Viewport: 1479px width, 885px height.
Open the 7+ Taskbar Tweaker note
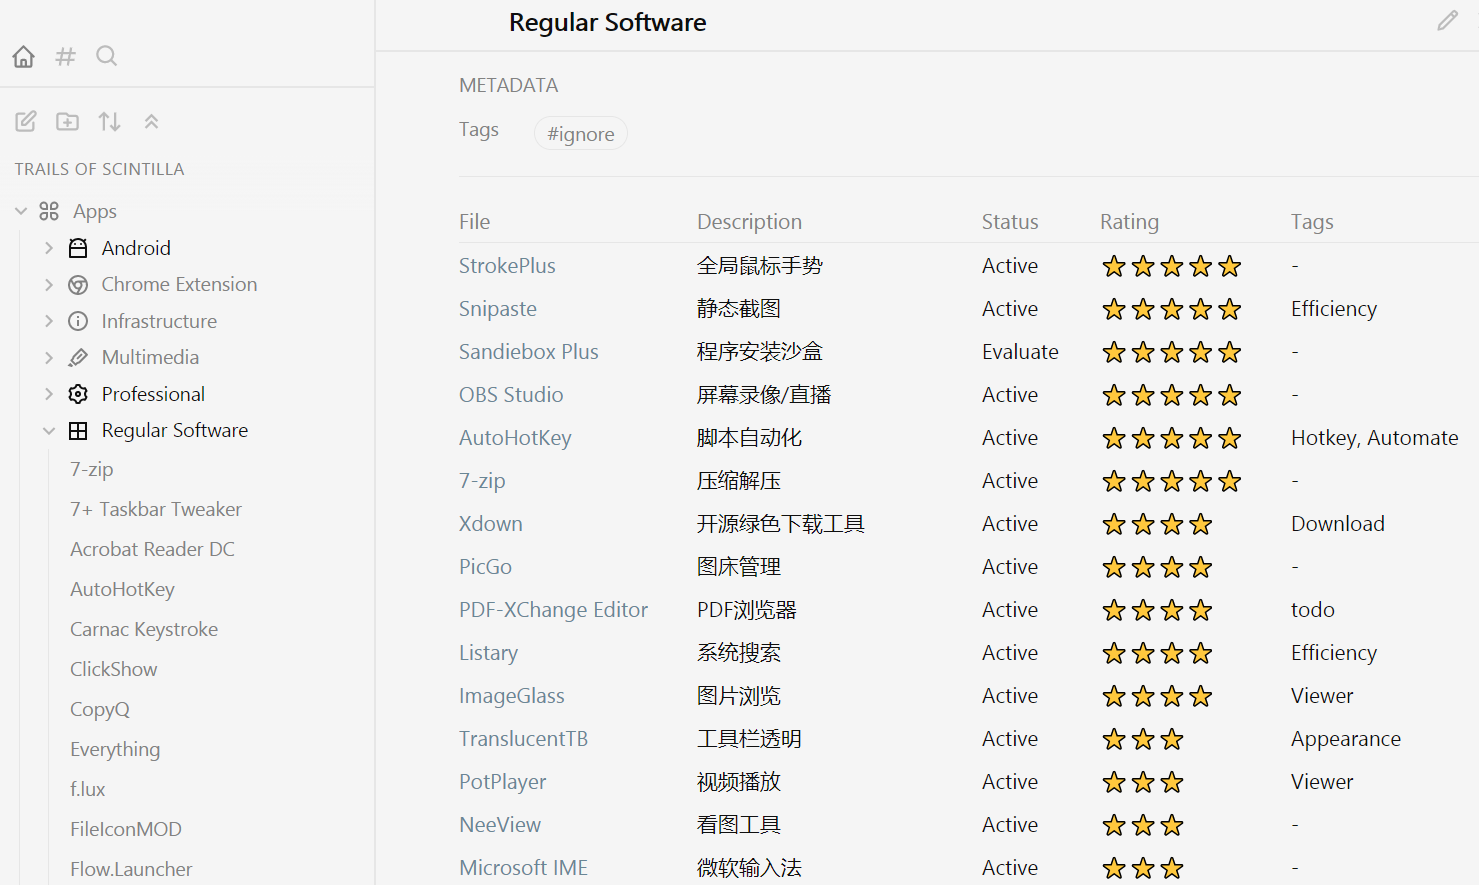coord(156,509)
